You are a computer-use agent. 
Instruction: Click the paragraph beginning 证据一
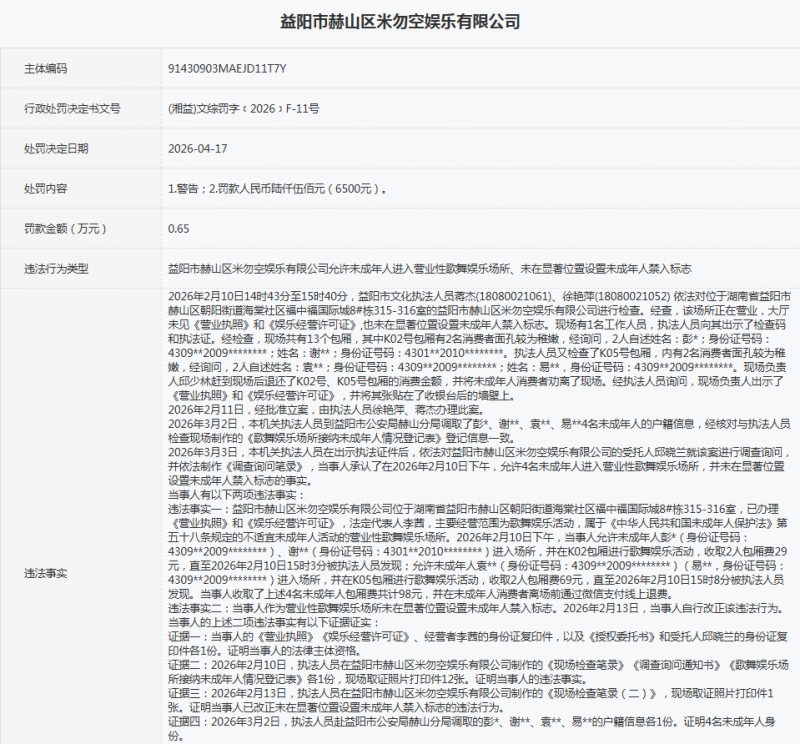point(478,643)
